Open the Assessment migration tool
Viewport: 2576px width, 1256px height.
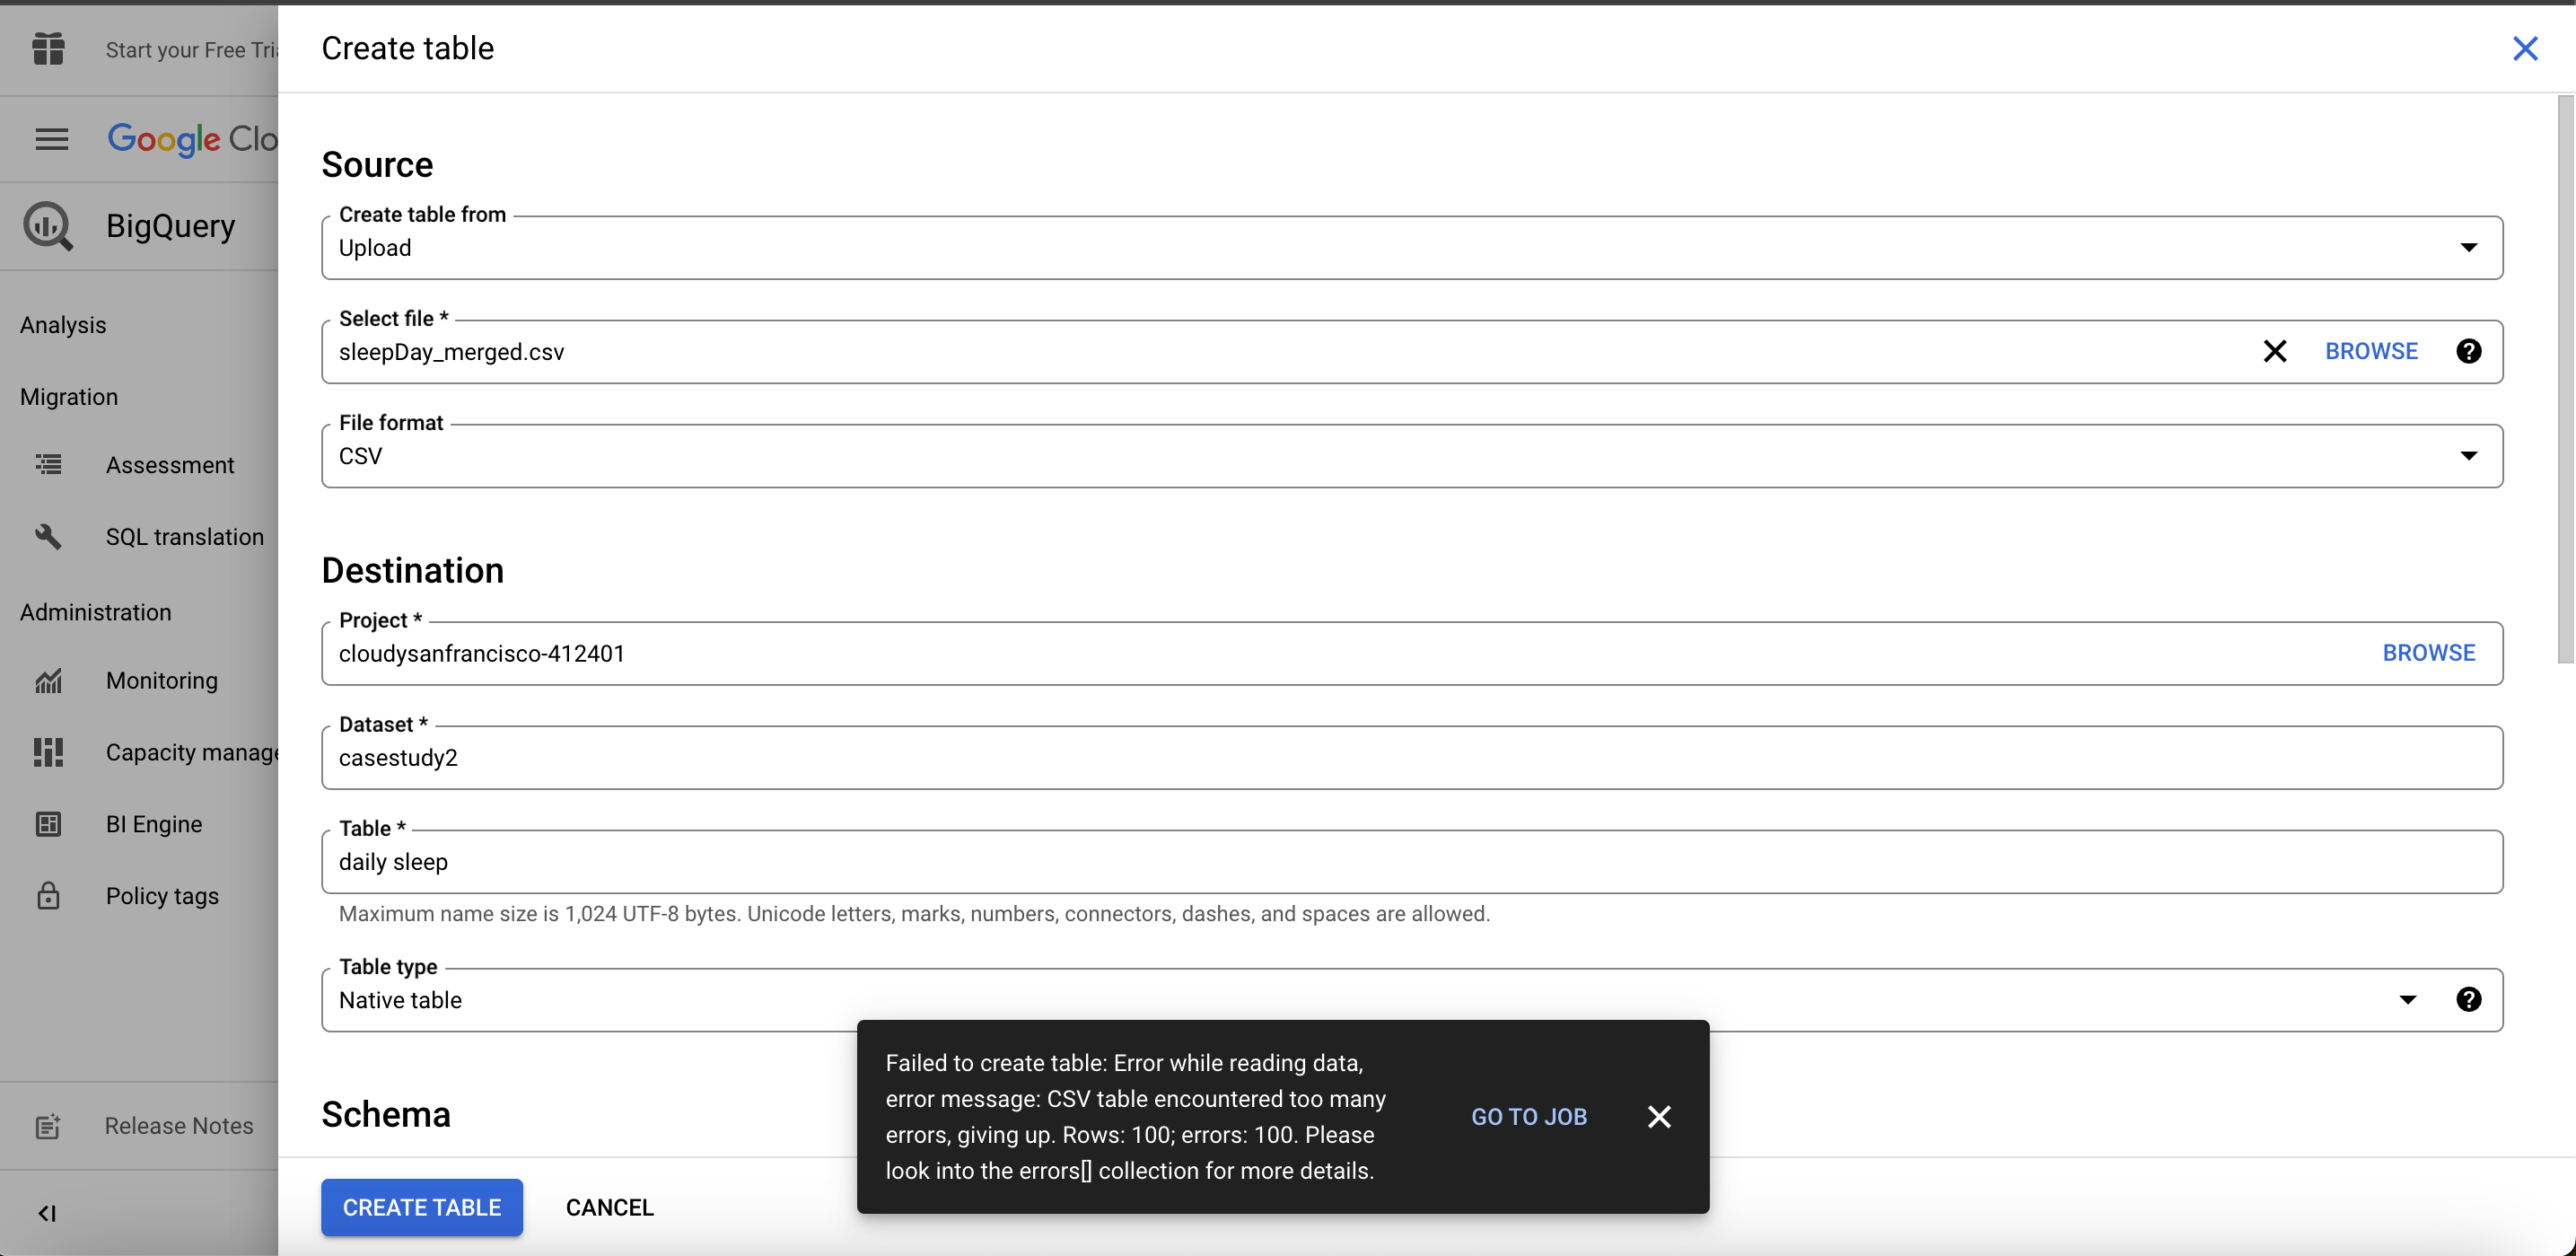point(170,464)
